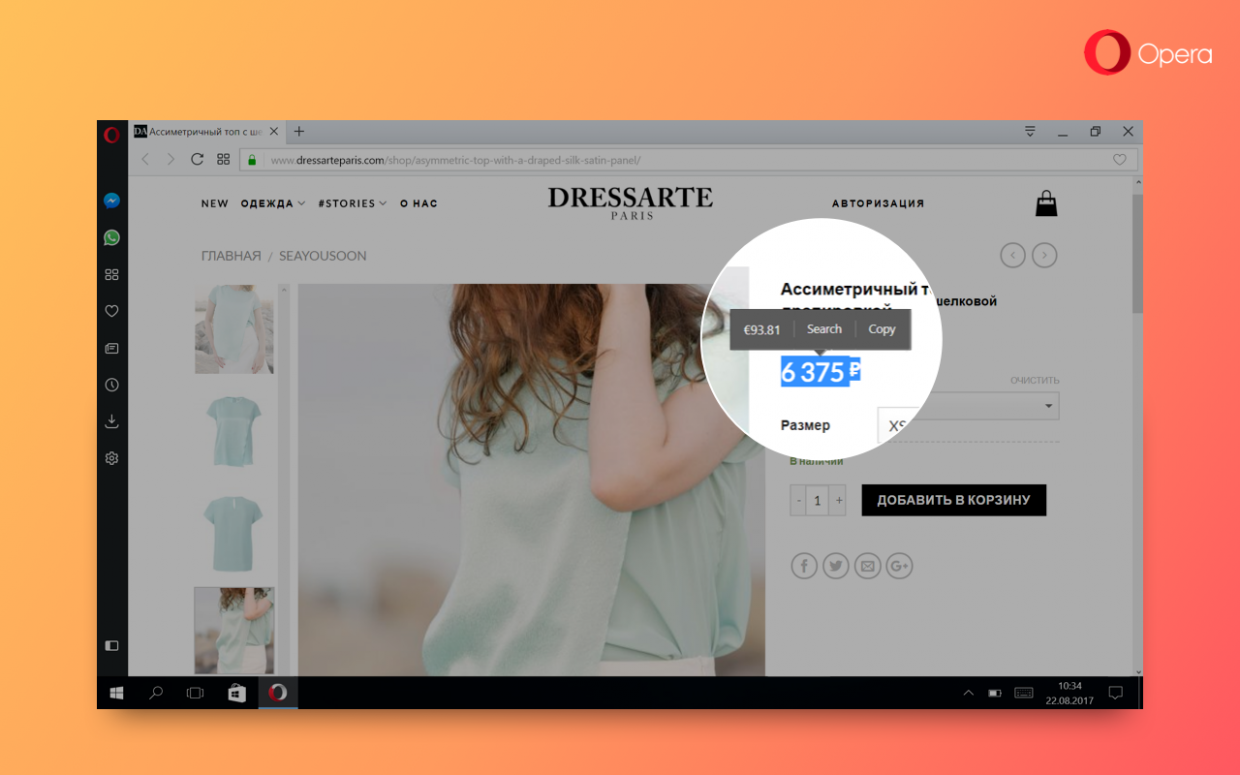
Task: Open Opera settings via the gear icon
Action: pos(111,457)
